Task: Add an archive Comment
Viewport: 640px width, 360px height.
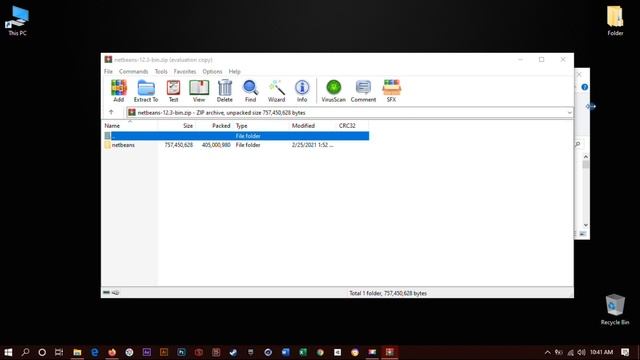Action: tap(363, 91)
